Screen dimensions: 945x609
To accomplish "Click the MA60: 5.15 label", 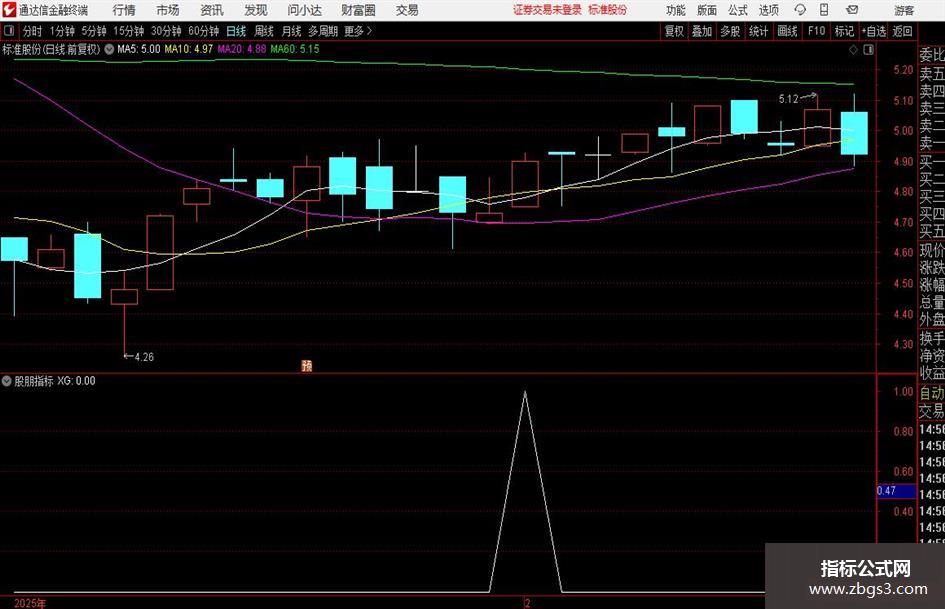I will point(295,49).
